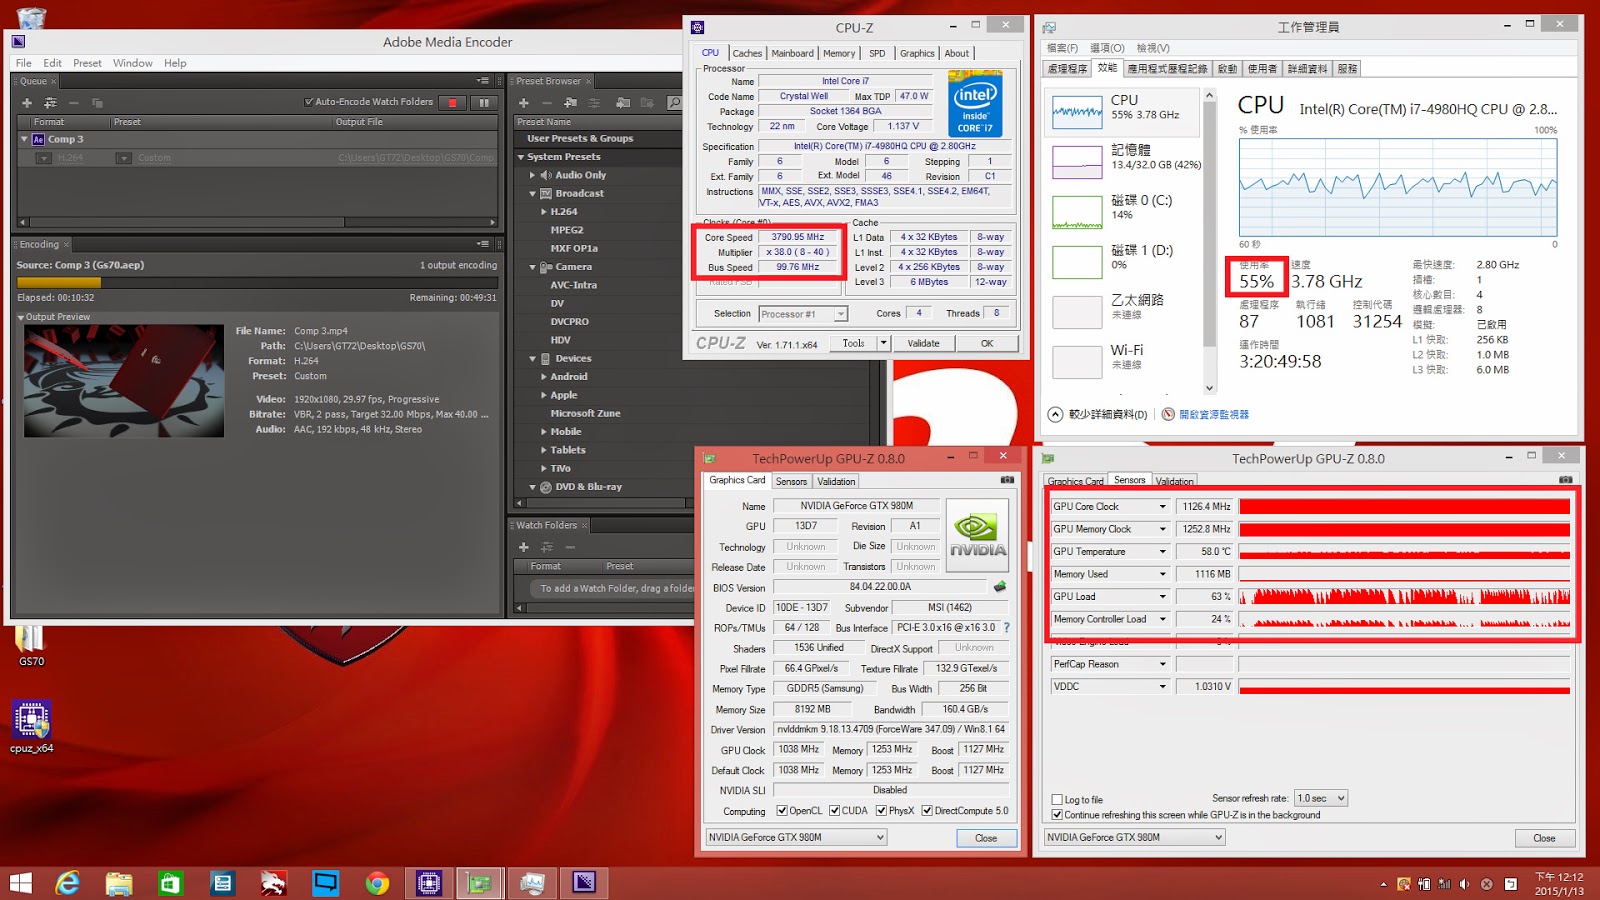This screenshot has height=900, width=1600.
Task: Click the Validate button in CPU-Z
Action: (923, 343)
